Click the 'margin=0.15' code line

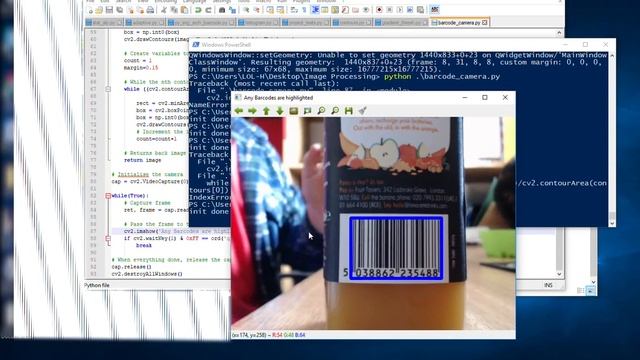pyautogui.click(x=141, y=67)
